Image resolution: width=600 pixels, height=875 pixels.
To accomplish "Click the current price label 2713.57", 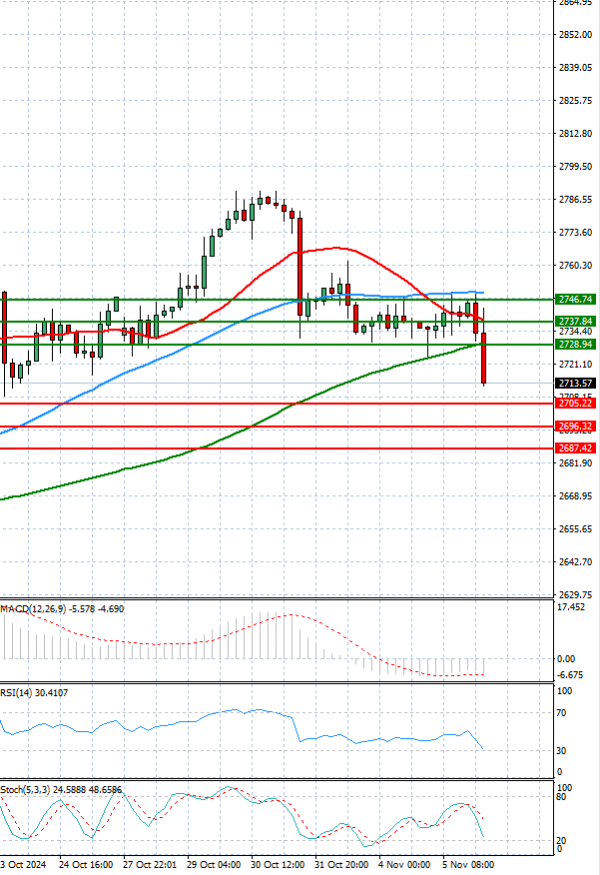I will [x=575, y=383].
